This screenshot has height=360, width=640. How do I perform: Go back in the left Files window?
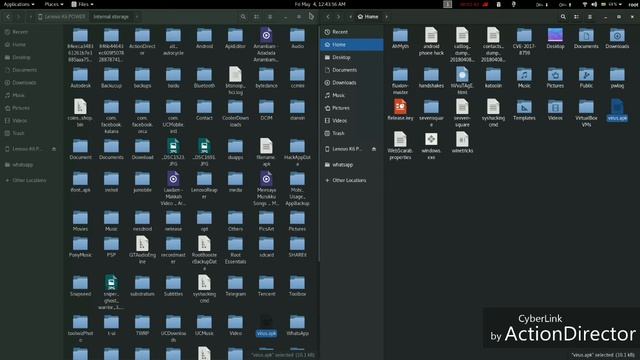8,17
